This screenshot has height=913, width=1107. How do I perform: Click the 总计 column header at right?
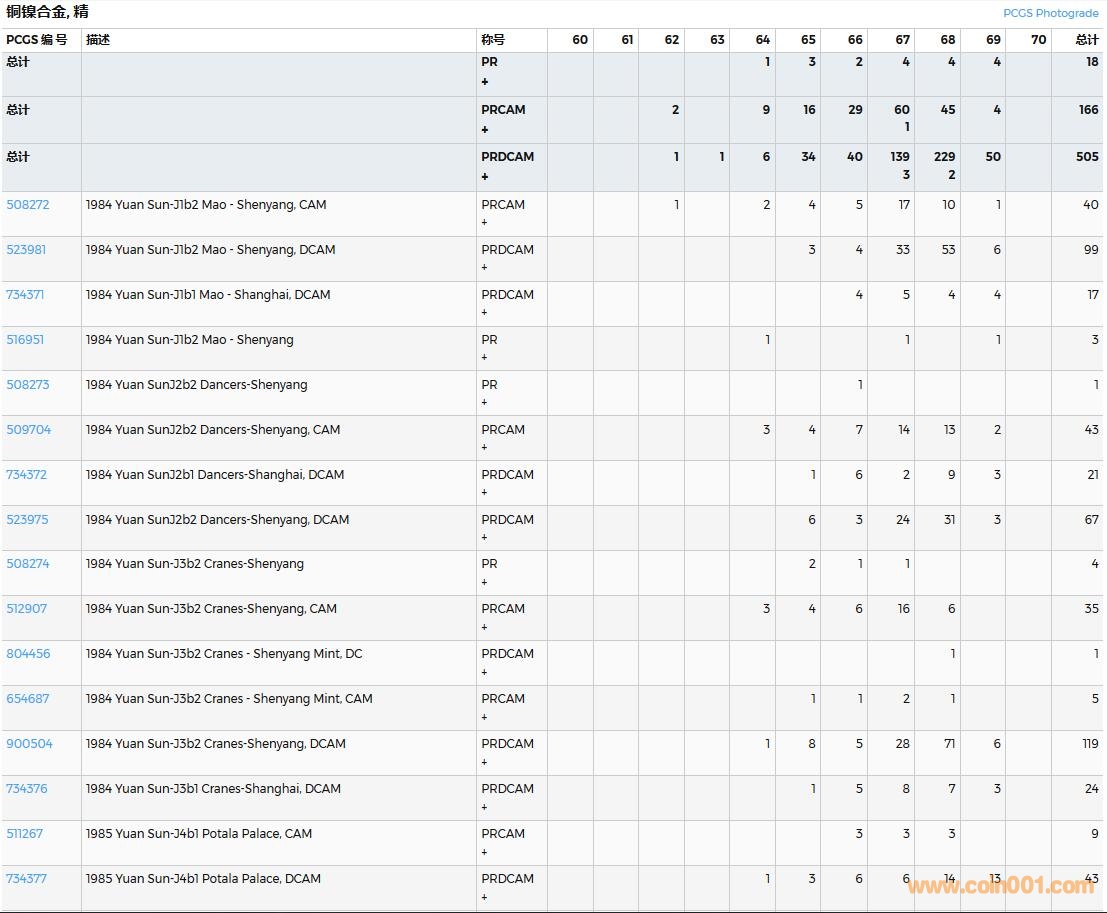1086,40
